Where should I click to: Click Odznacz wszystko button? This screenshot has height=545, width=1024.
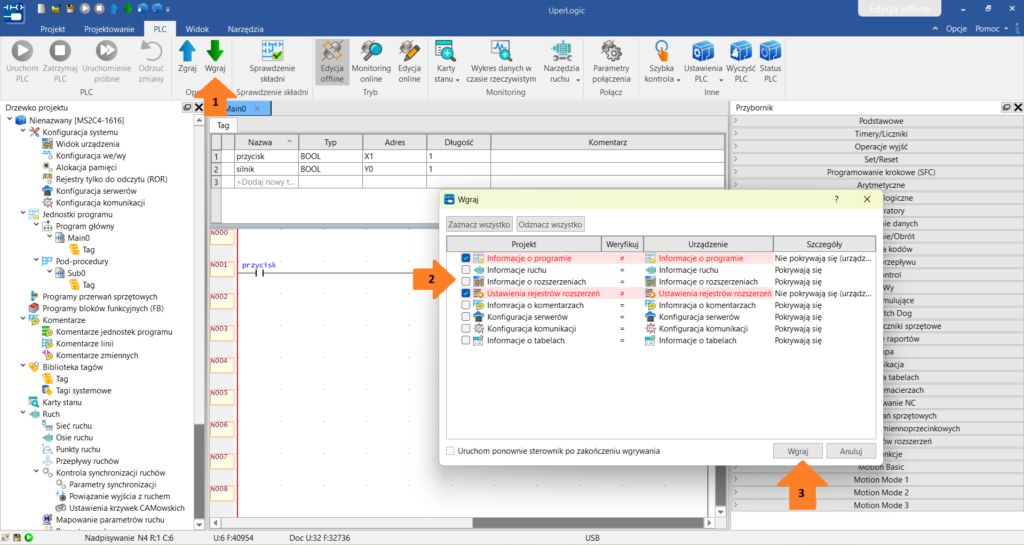(550, 225)
